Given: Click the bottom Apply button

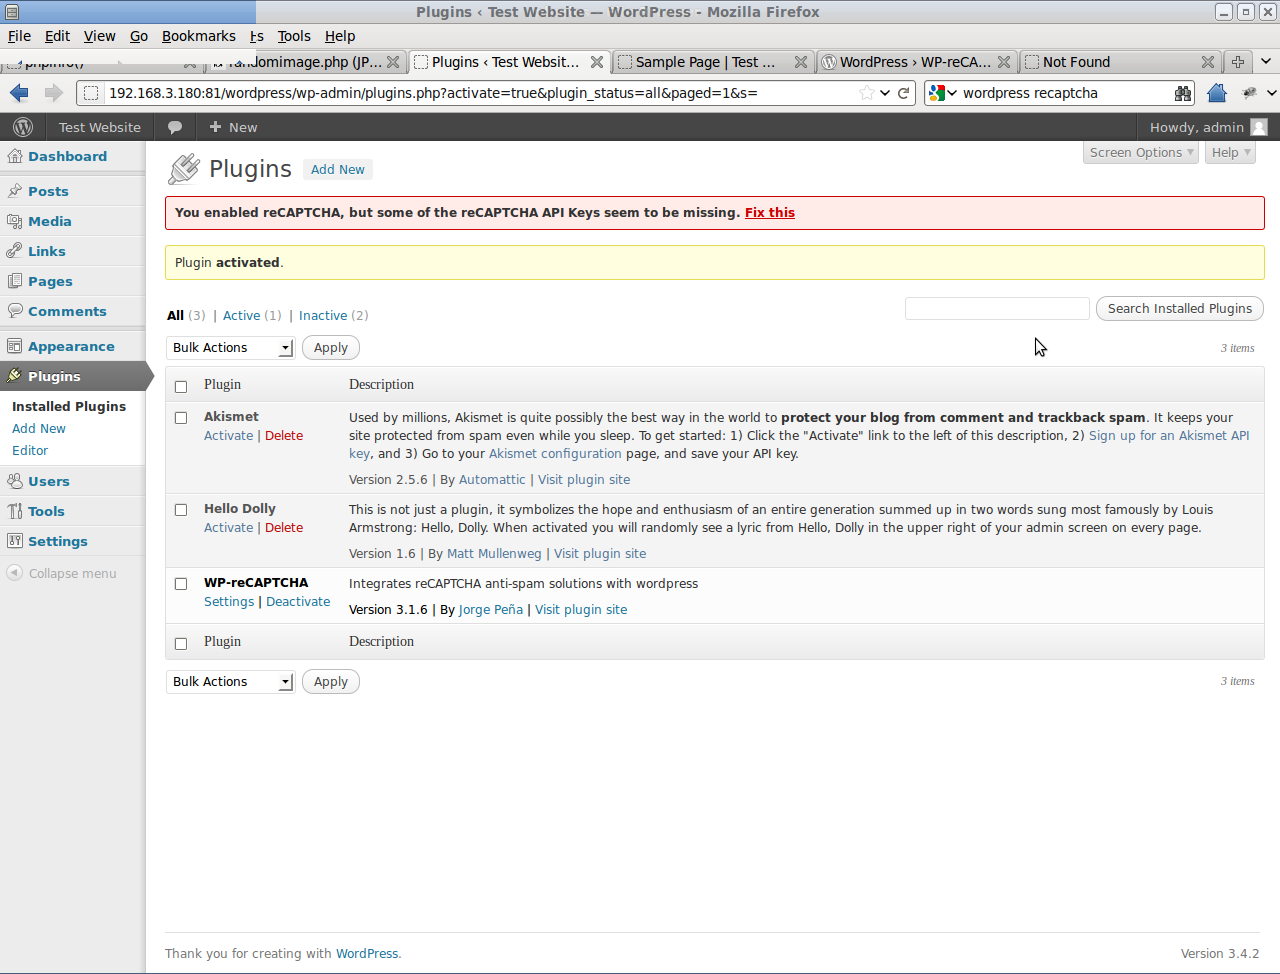Looking at the screenshot, I should click(x=331, y=682).
